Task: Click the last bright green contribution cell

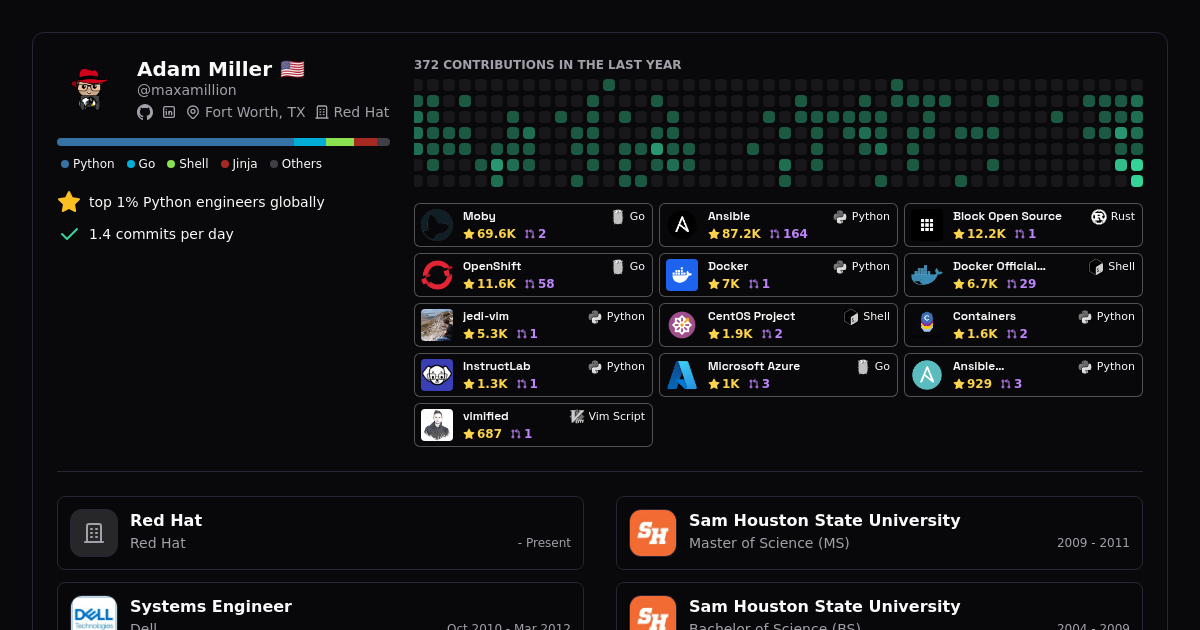Action: [x=1137, y=181]
